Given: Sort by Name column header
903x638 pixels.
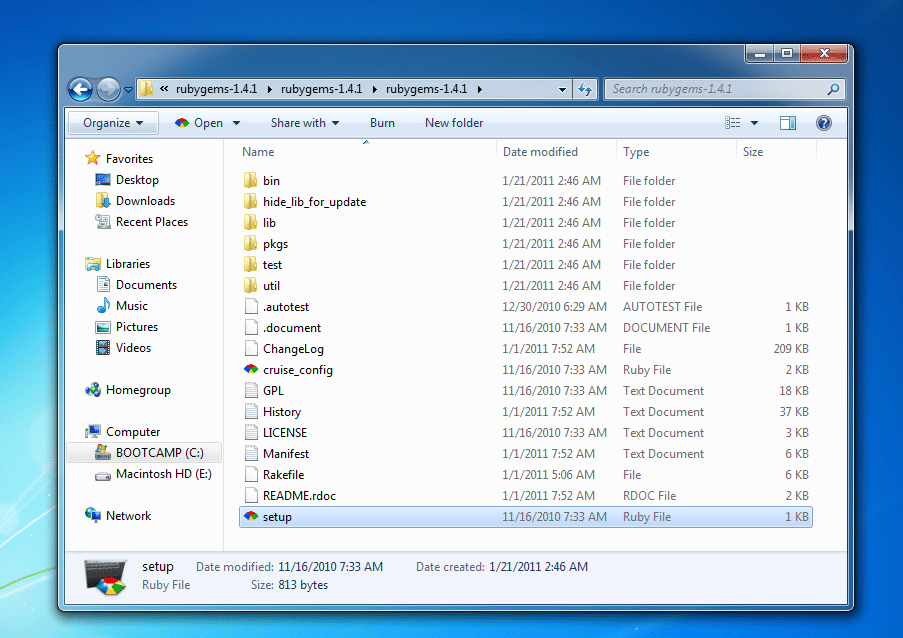Looking at the screenshot, I should (x=258, y=152).
